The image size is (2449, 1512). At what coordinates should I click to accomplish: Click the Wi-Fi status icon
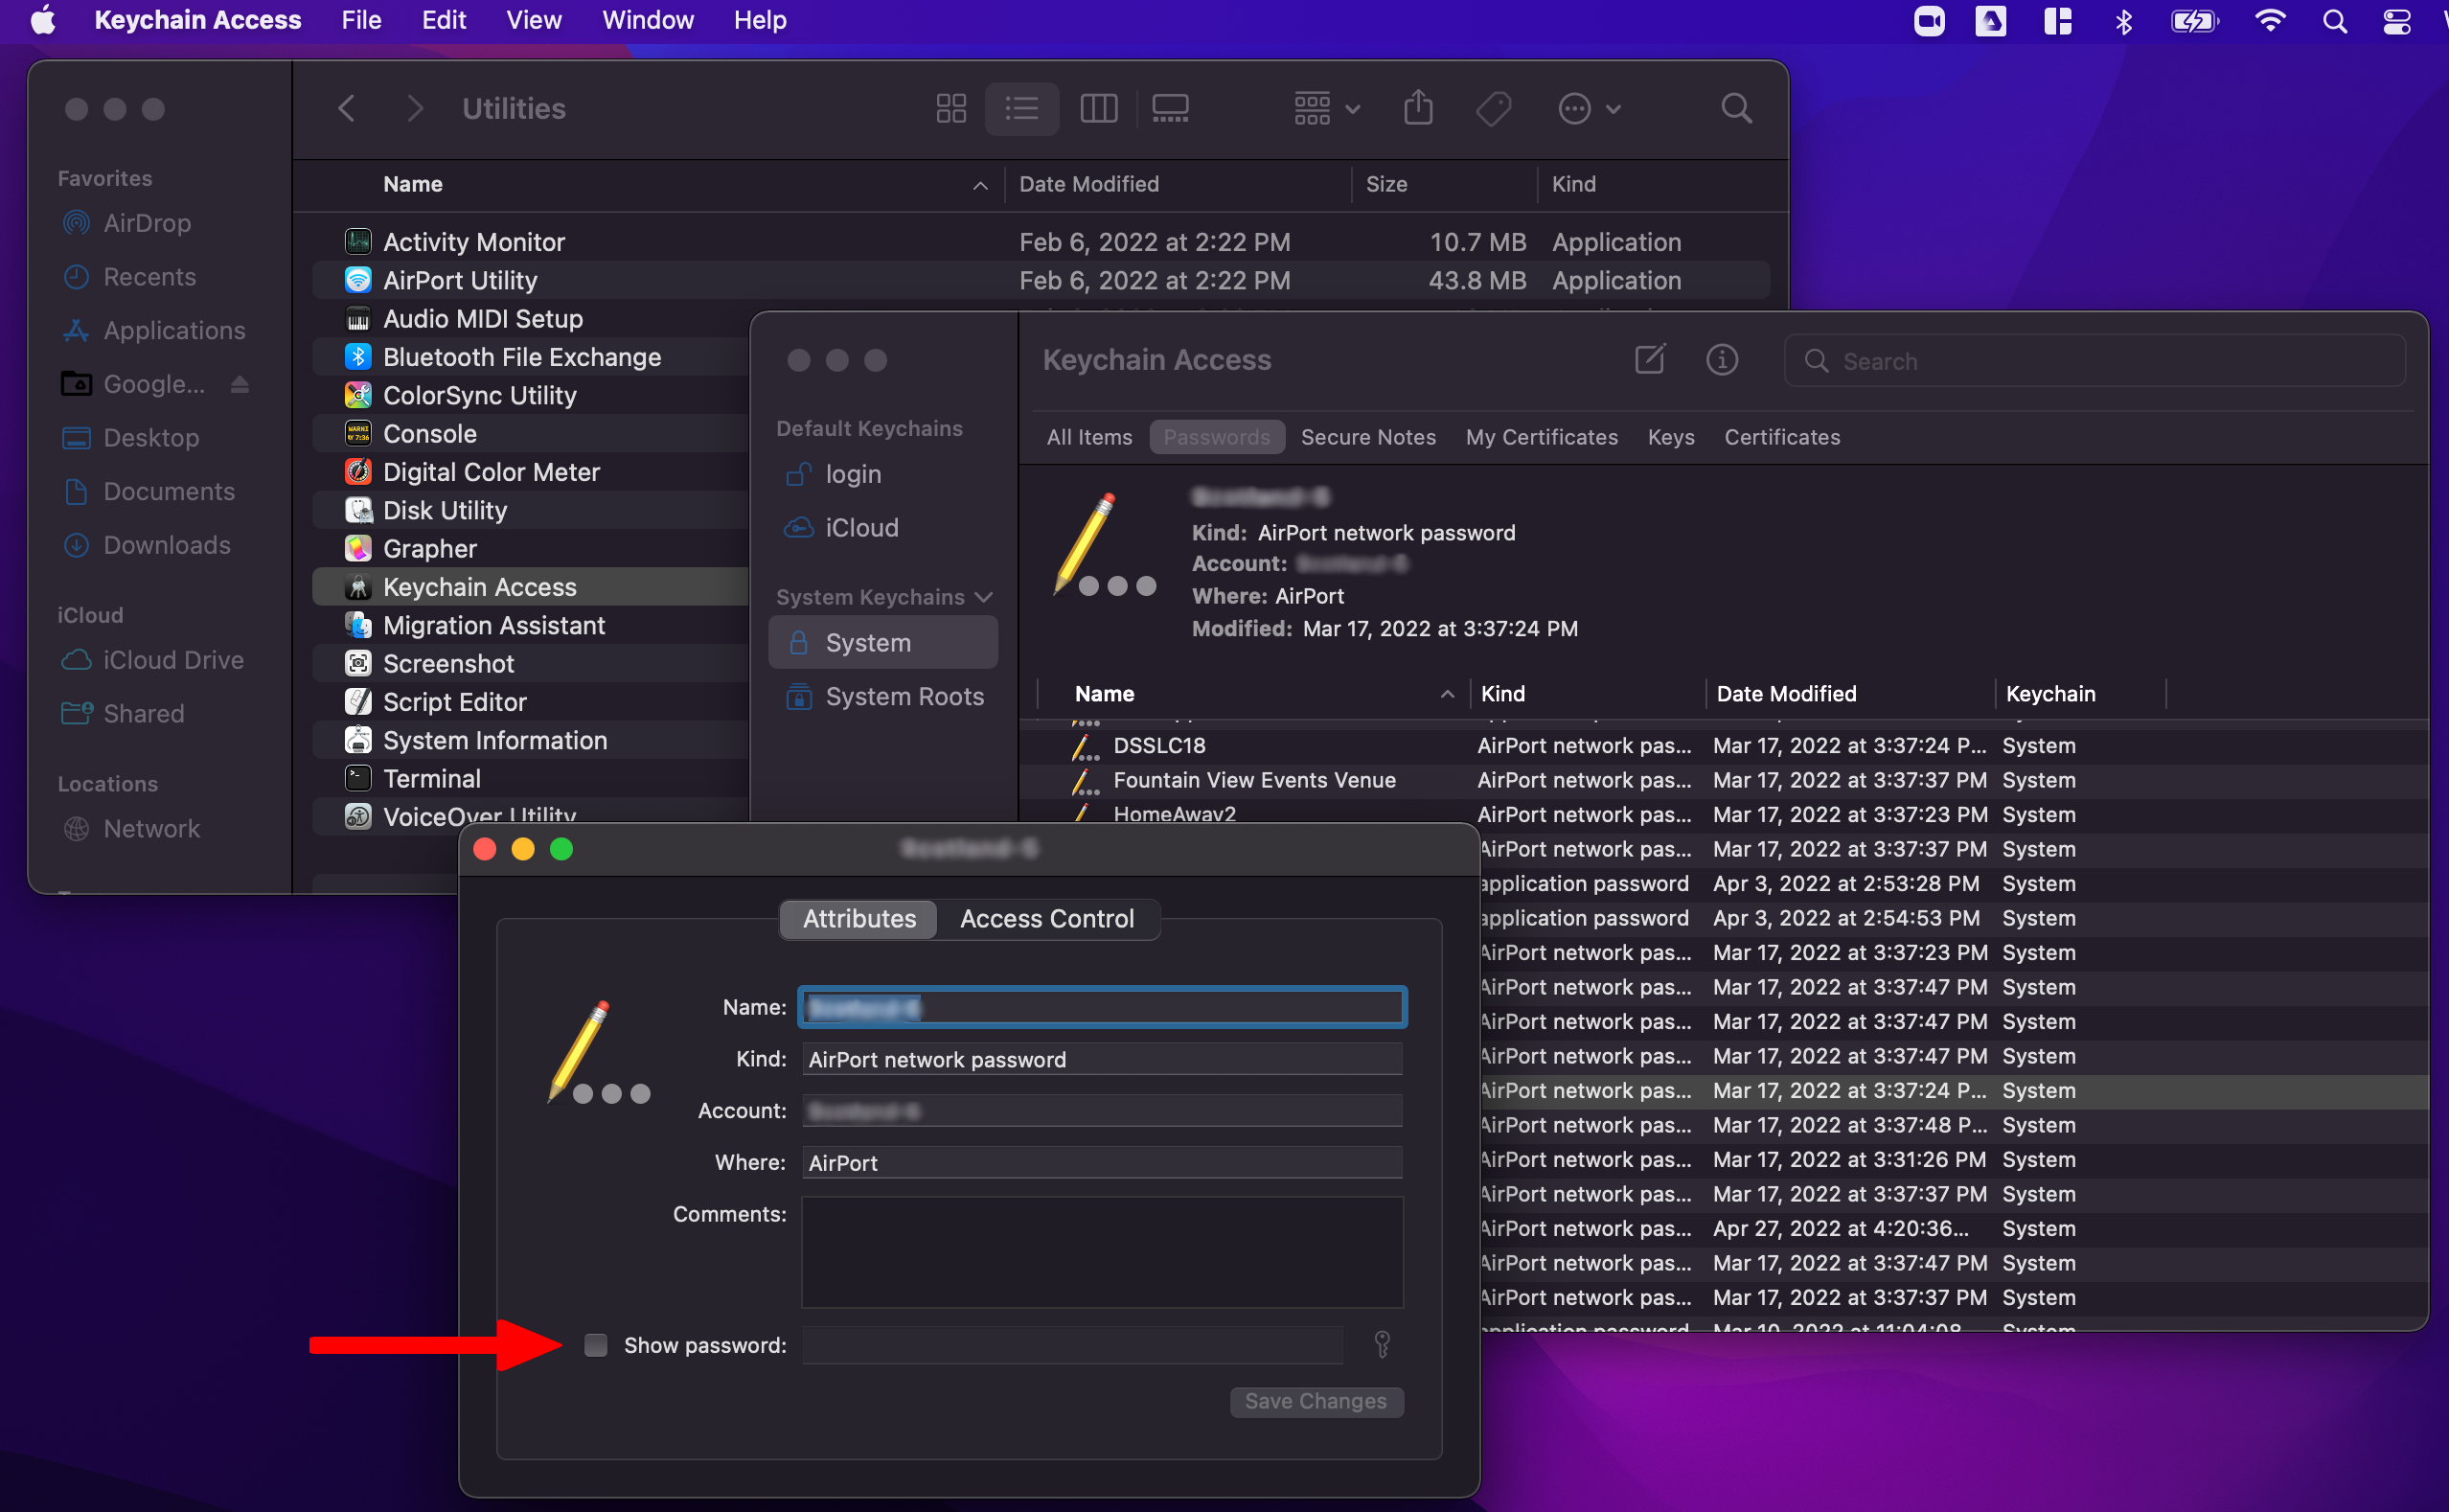click(x=2270, y=20)
